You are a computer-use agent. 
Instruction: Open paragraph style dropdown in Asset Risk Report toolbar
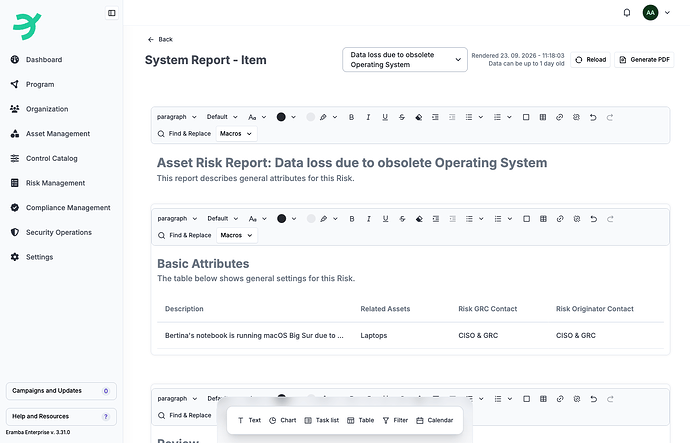click(x=176, y=117)
